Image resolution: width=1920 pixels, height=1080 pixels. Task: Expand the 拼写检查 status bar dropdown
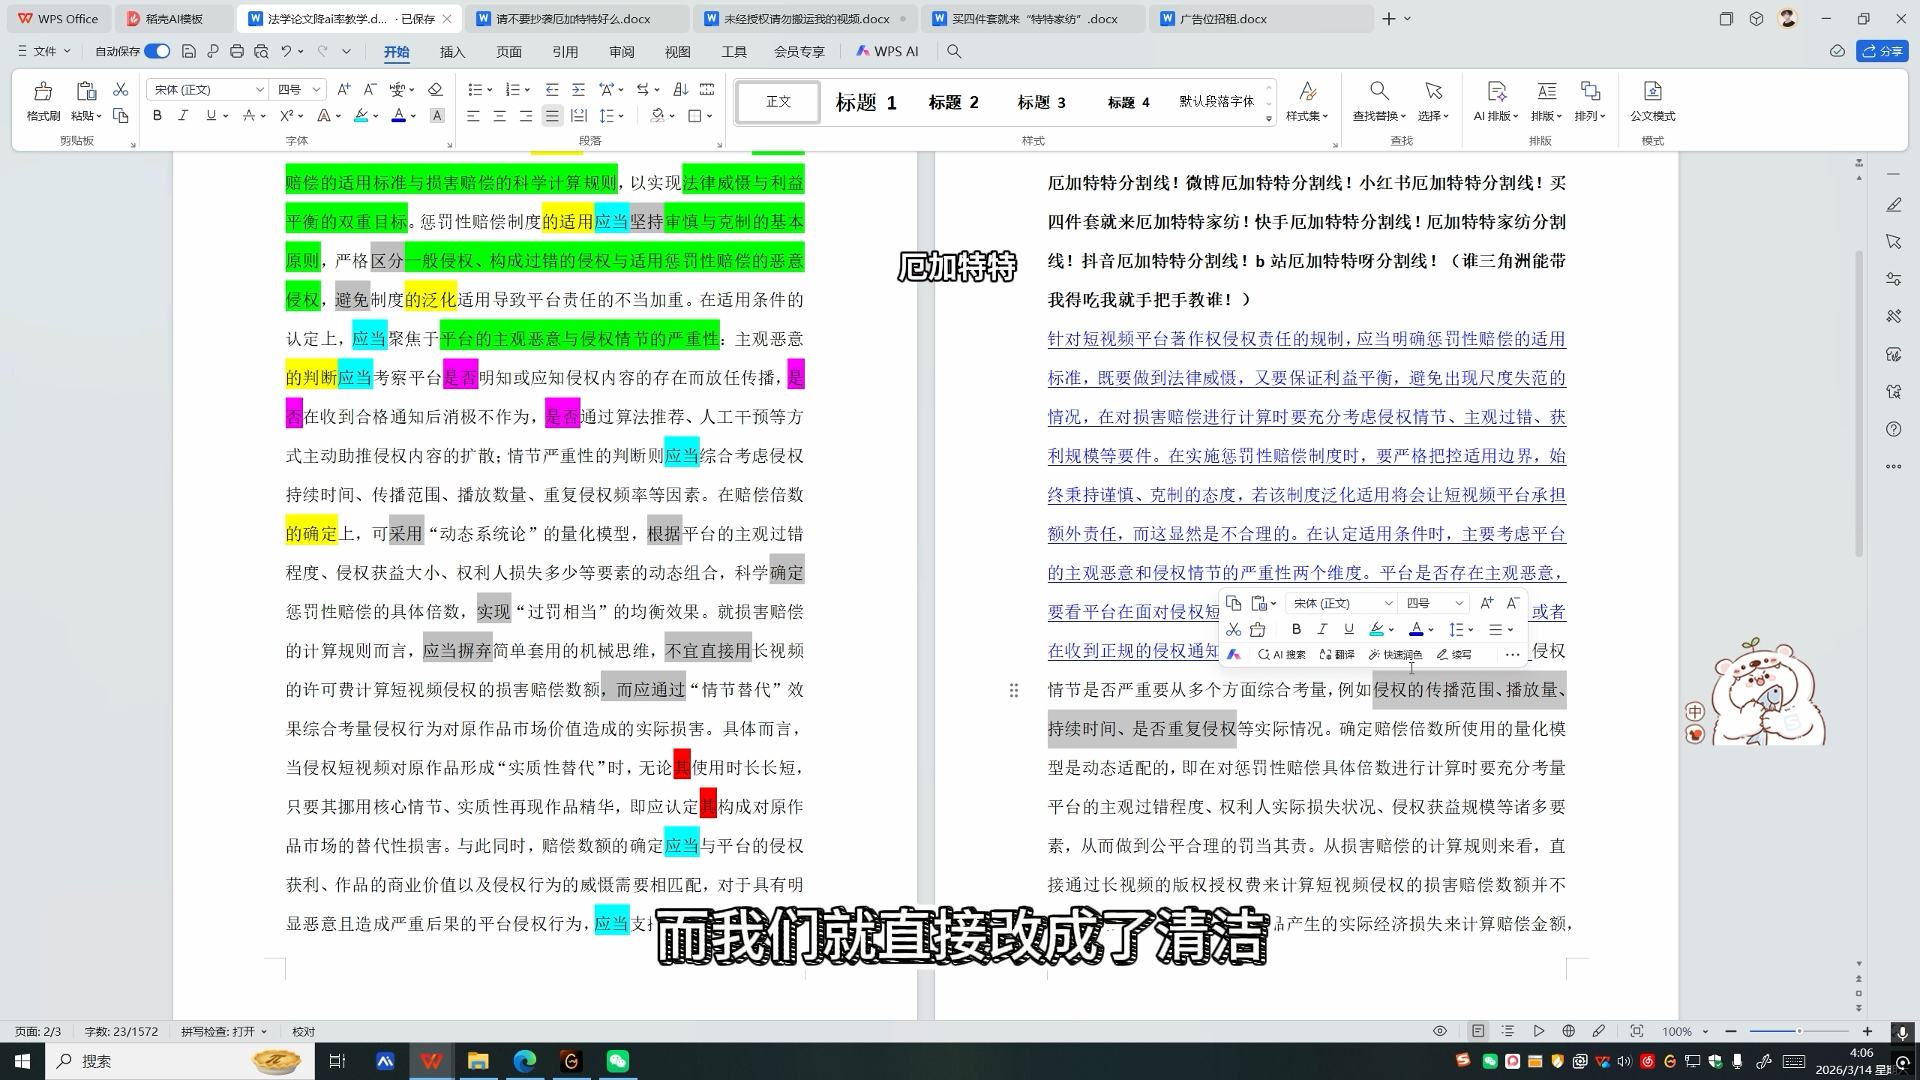[x=264, y=1032]
